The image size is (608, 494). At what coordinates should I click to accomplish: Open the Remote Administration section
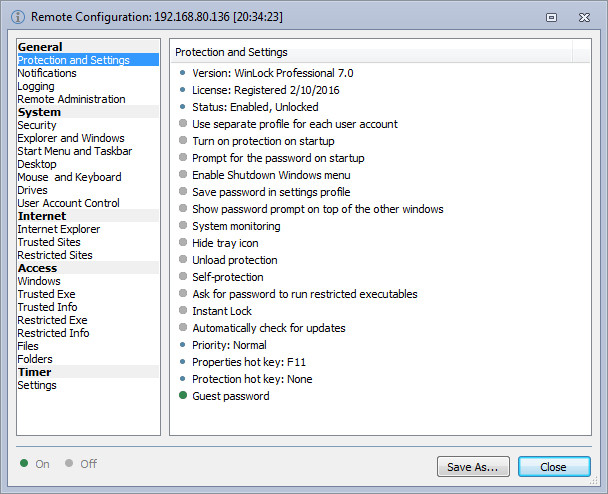pyautogui.click(x=71, y=99)
